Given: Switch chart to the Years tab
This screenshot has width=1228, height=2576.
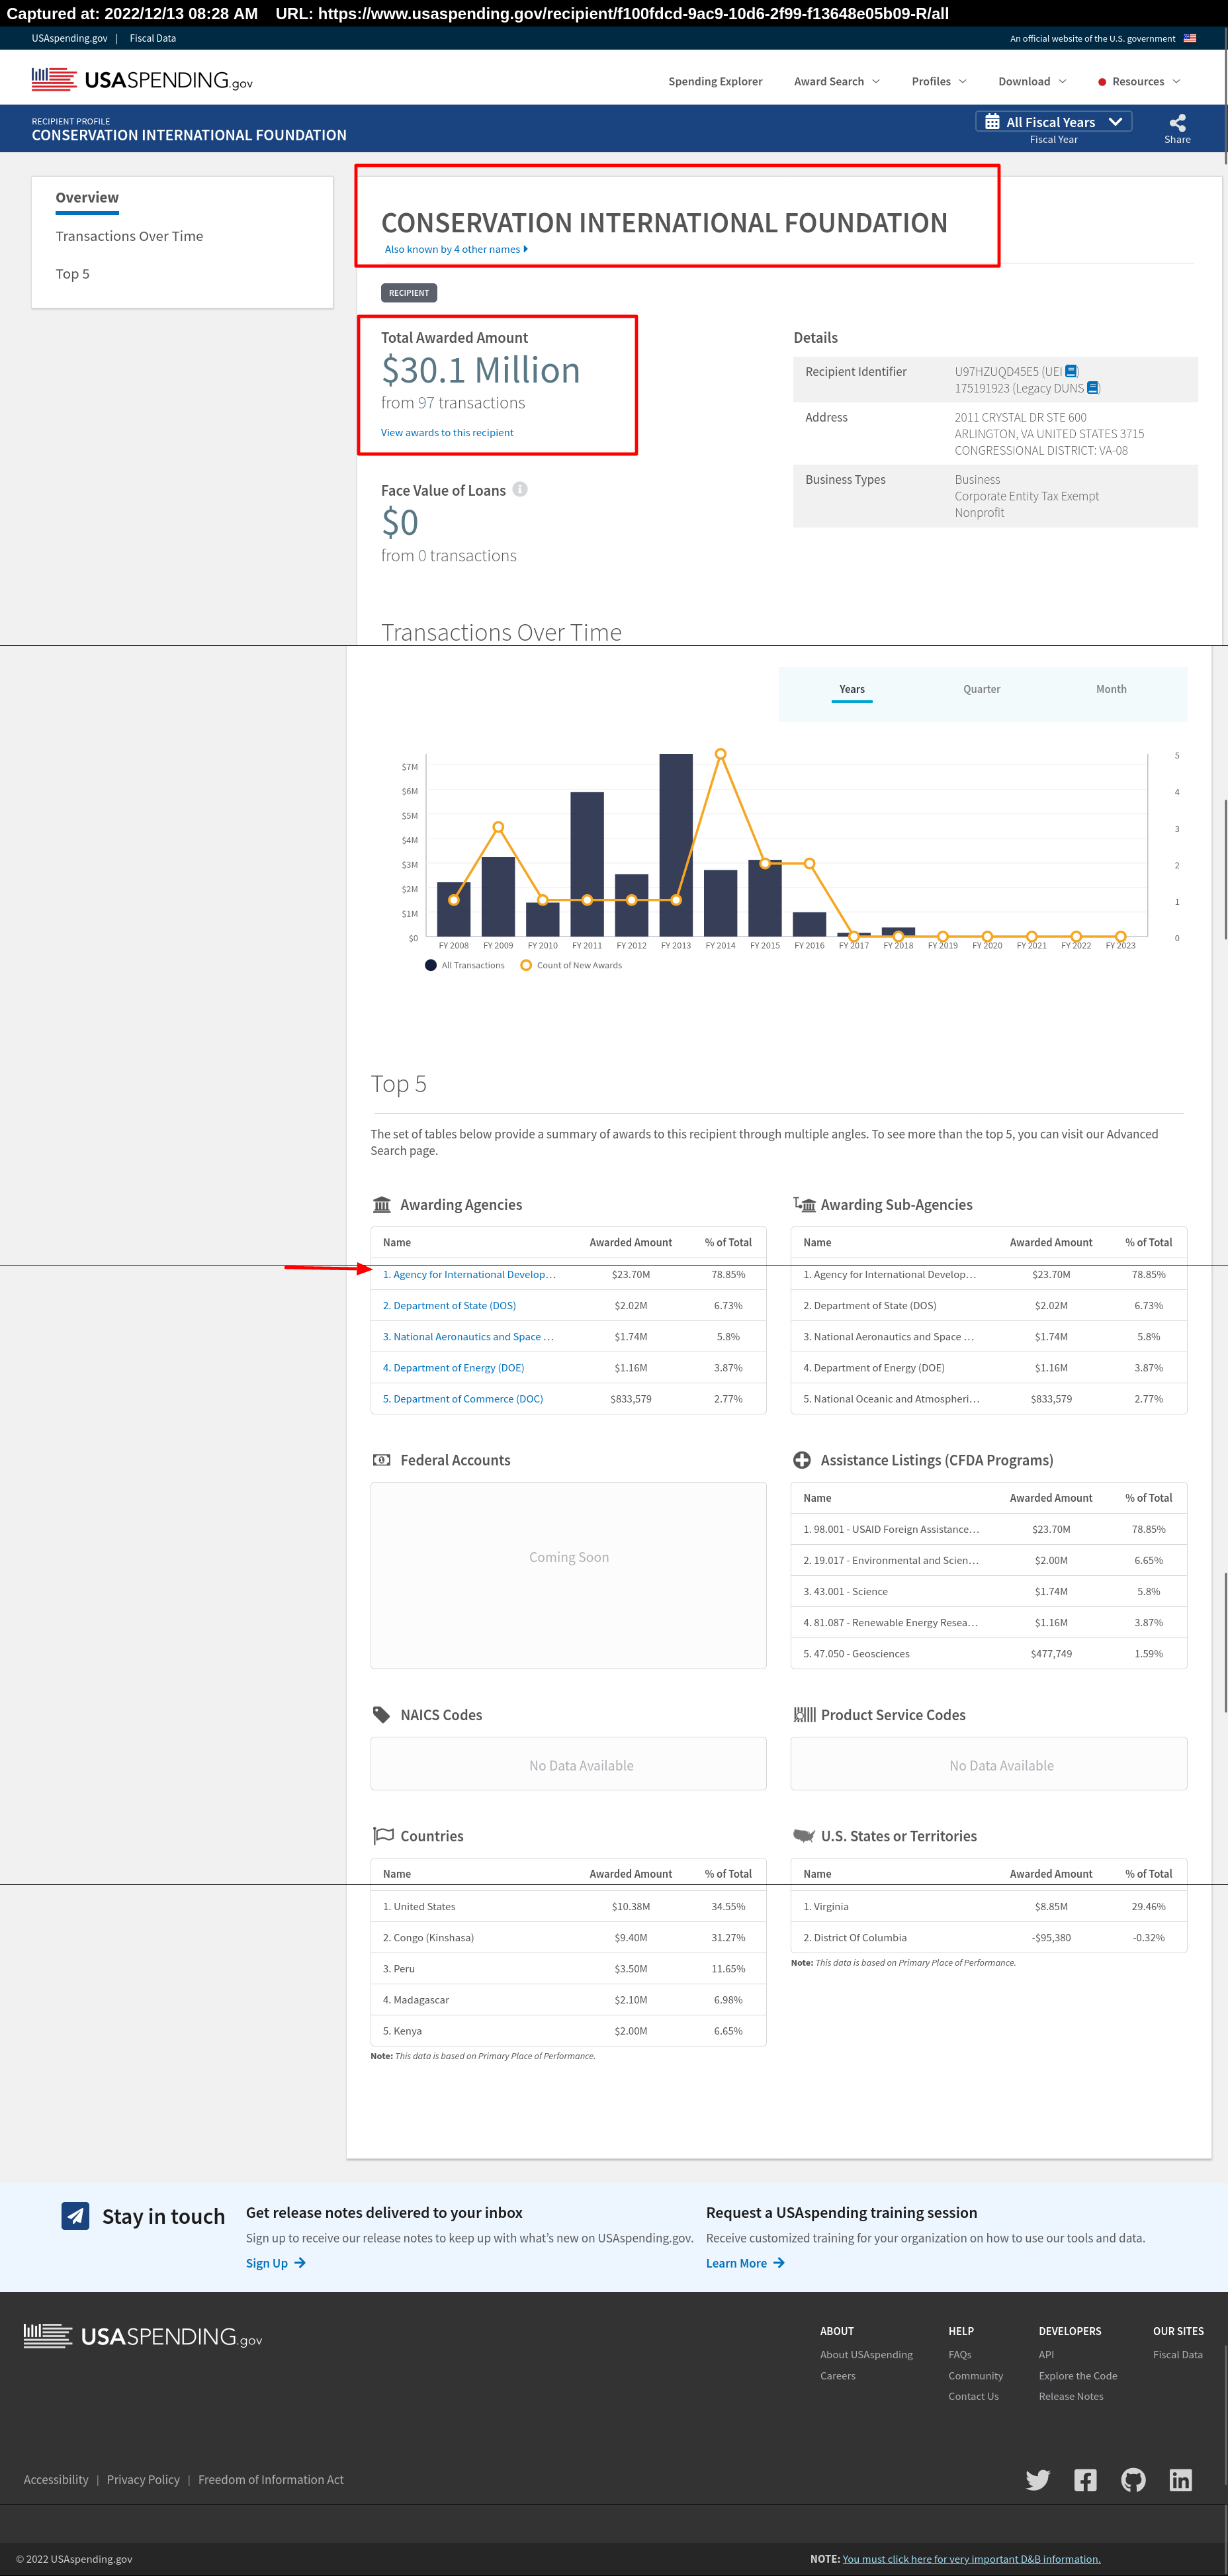Looking at the screenshot, I should pos(852,689).
